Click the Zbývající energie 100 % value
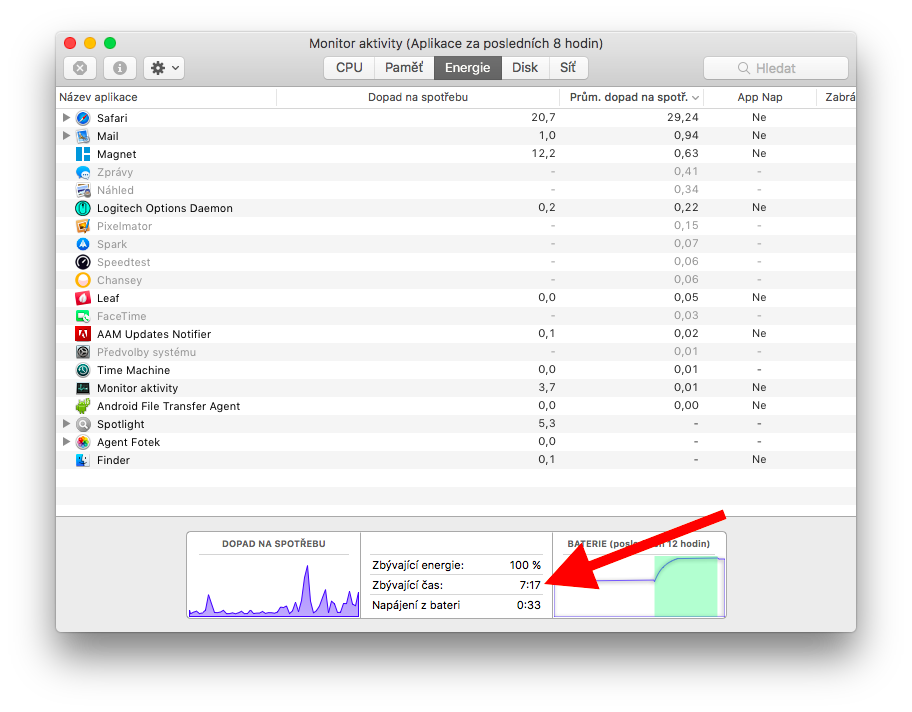This screenshot has width=912, height=712. [x=525, y=565]
